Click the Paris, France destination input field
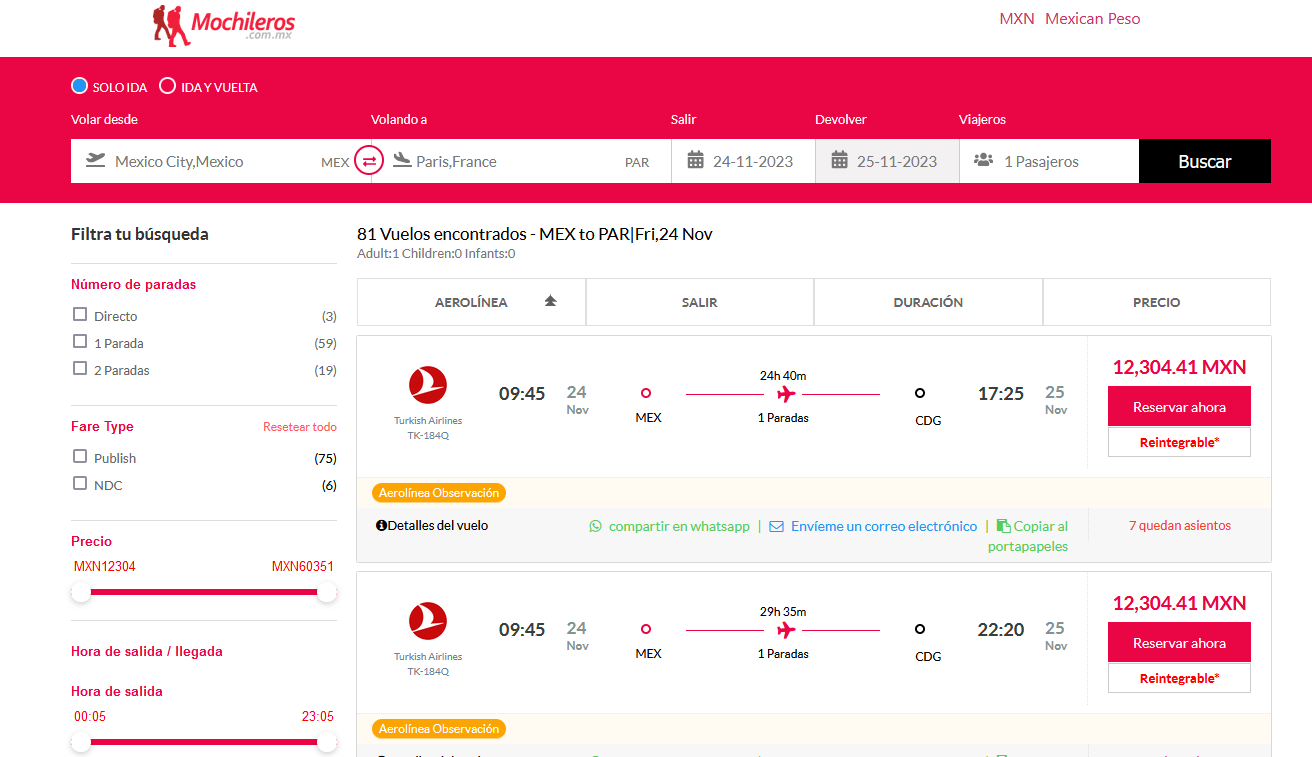 click(x=521, y=161)
